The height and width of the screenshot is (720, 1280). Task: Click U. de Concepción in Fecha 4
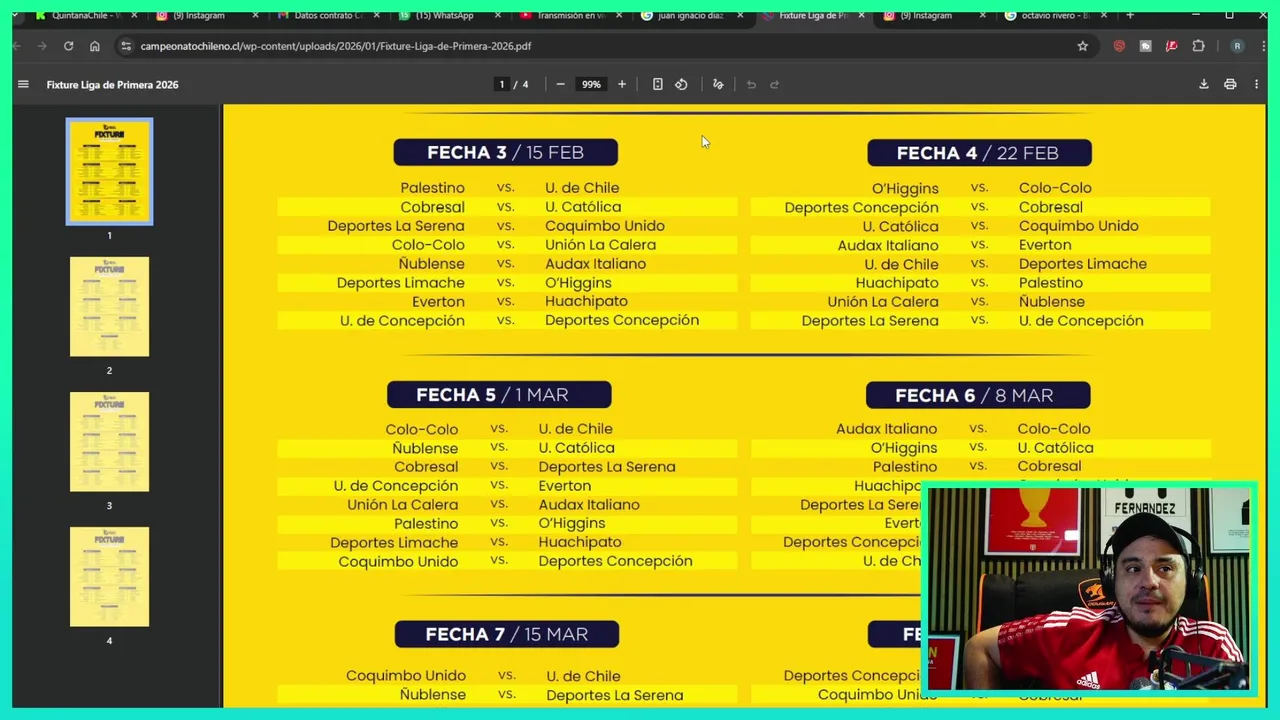point(1081,320)
